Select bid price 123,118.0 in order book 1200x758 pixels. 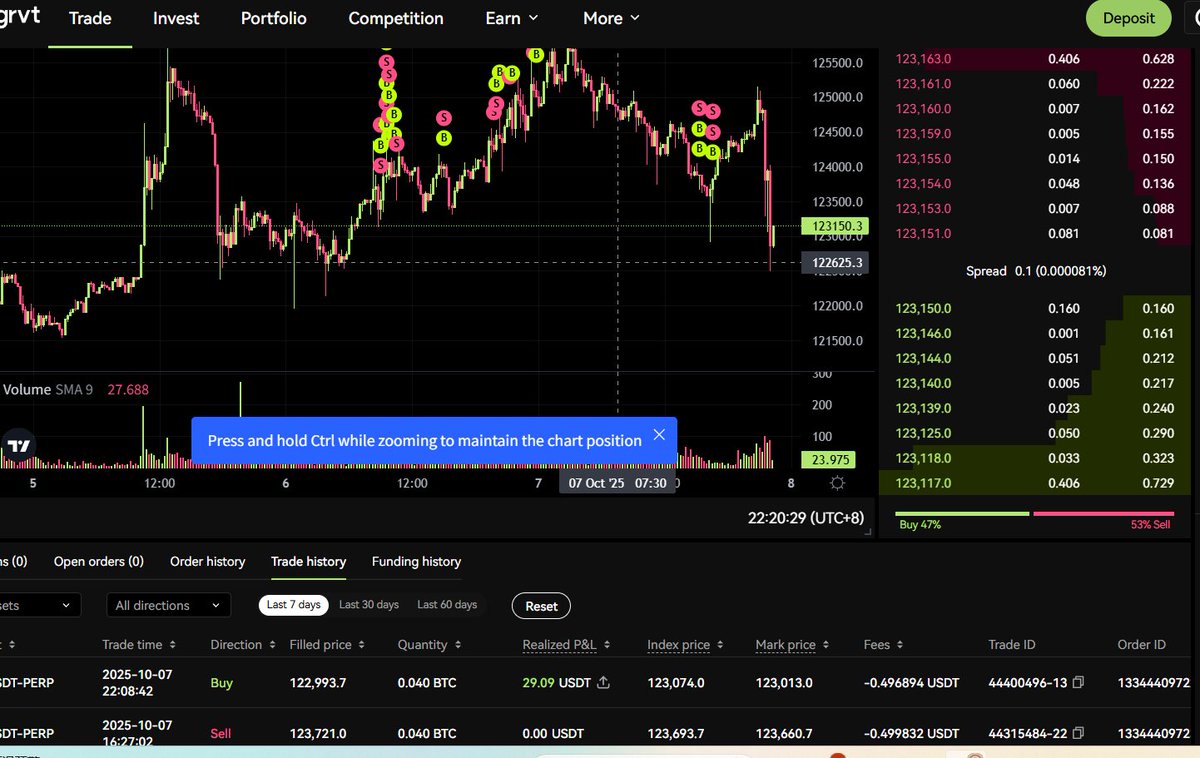[x=923, y=459]
